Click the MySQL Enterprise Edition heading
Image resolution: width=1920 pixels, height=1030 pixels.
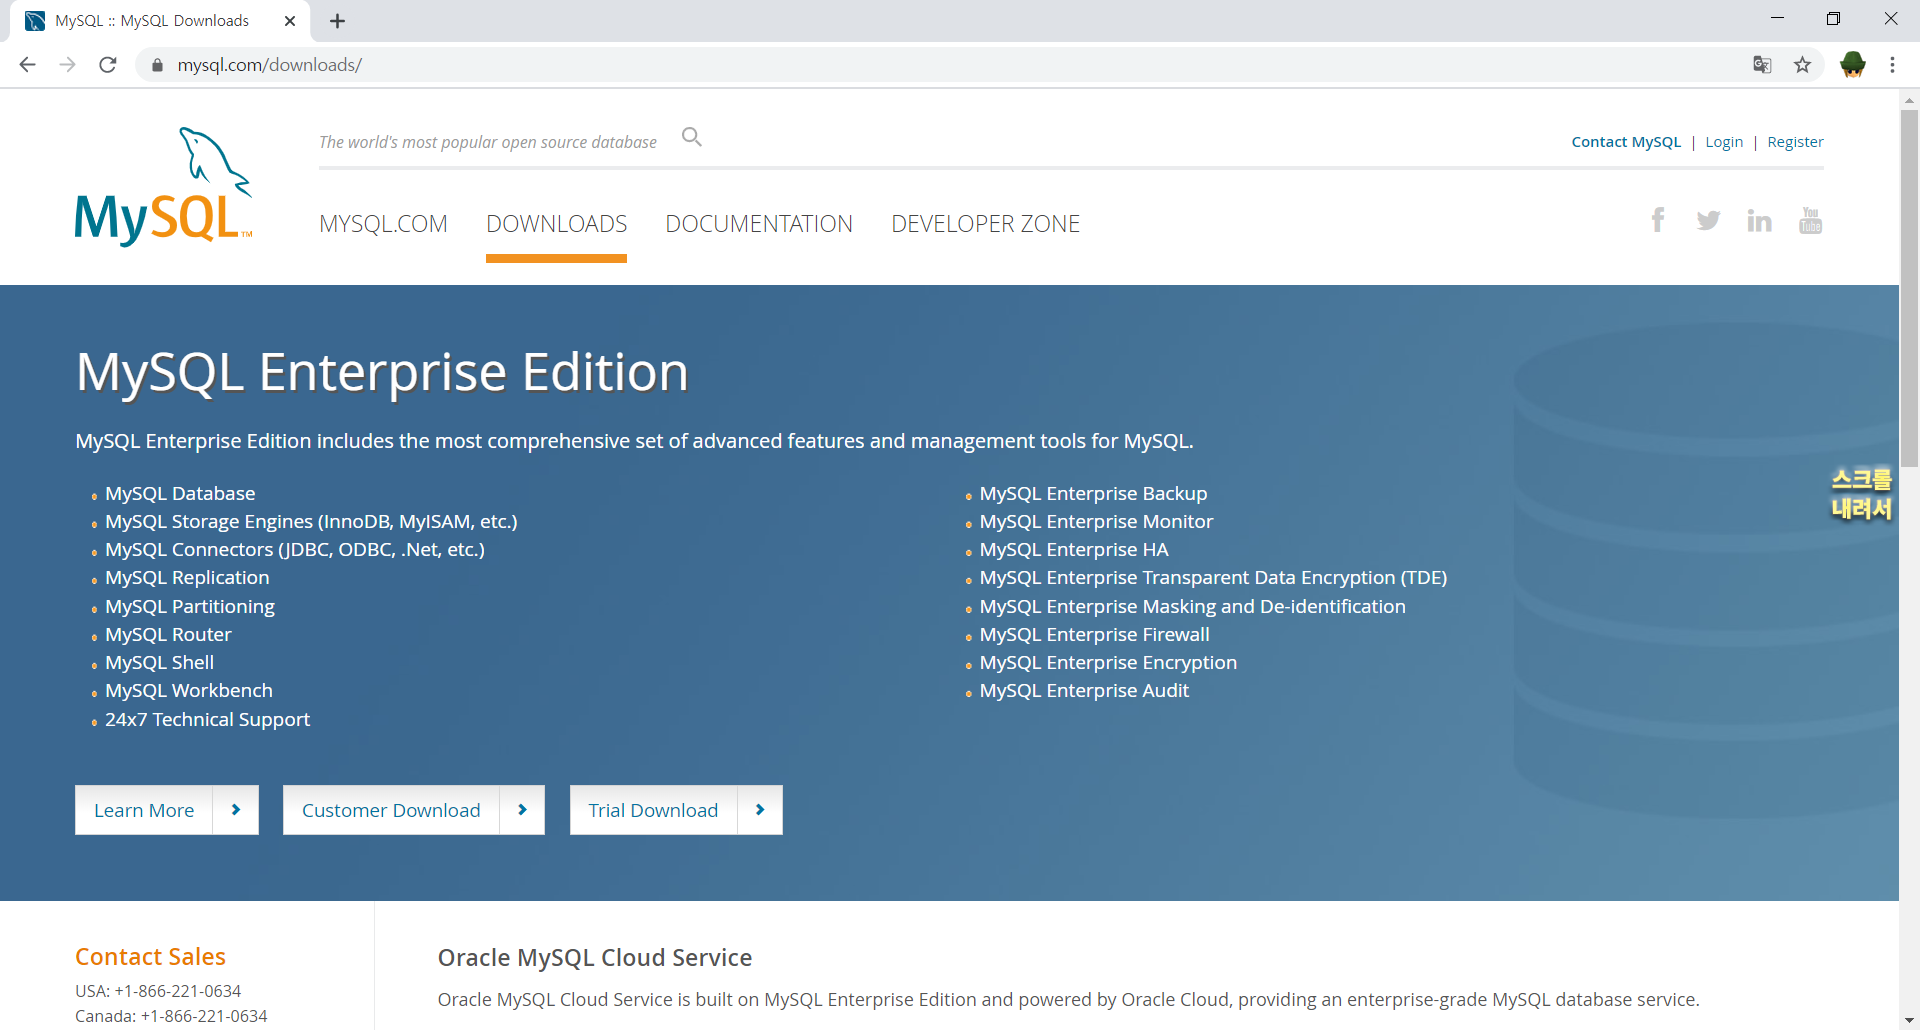coord(382,372)
